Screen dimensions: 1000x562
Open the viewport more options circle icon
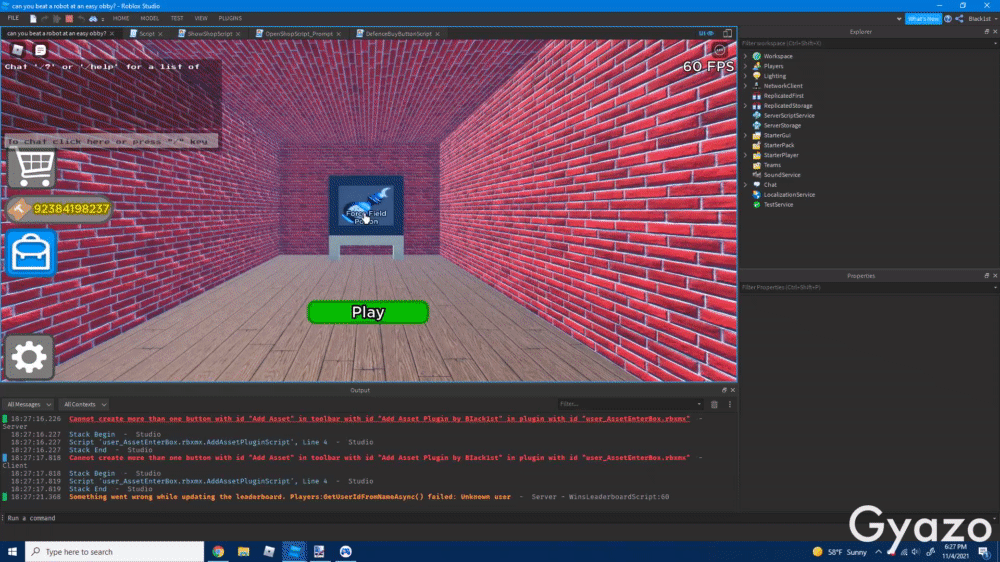719,50
